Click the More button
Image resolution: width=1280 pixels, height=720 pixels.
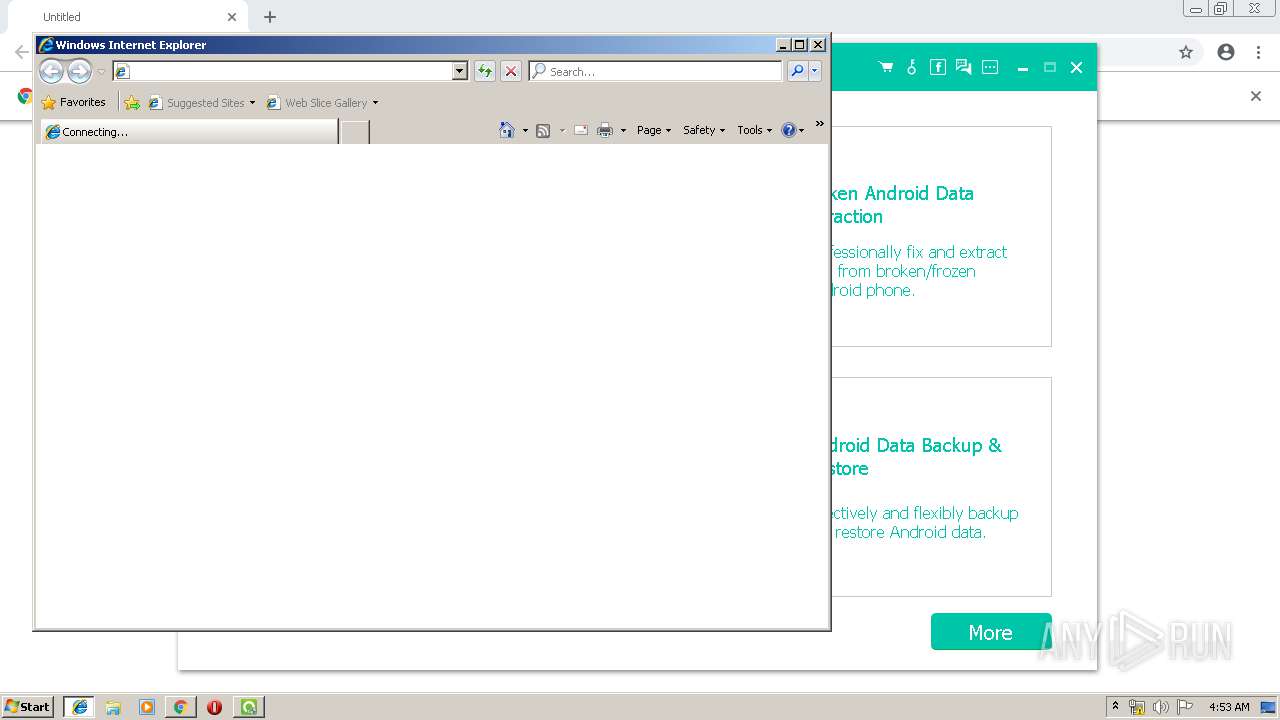(x=991, y=632)
